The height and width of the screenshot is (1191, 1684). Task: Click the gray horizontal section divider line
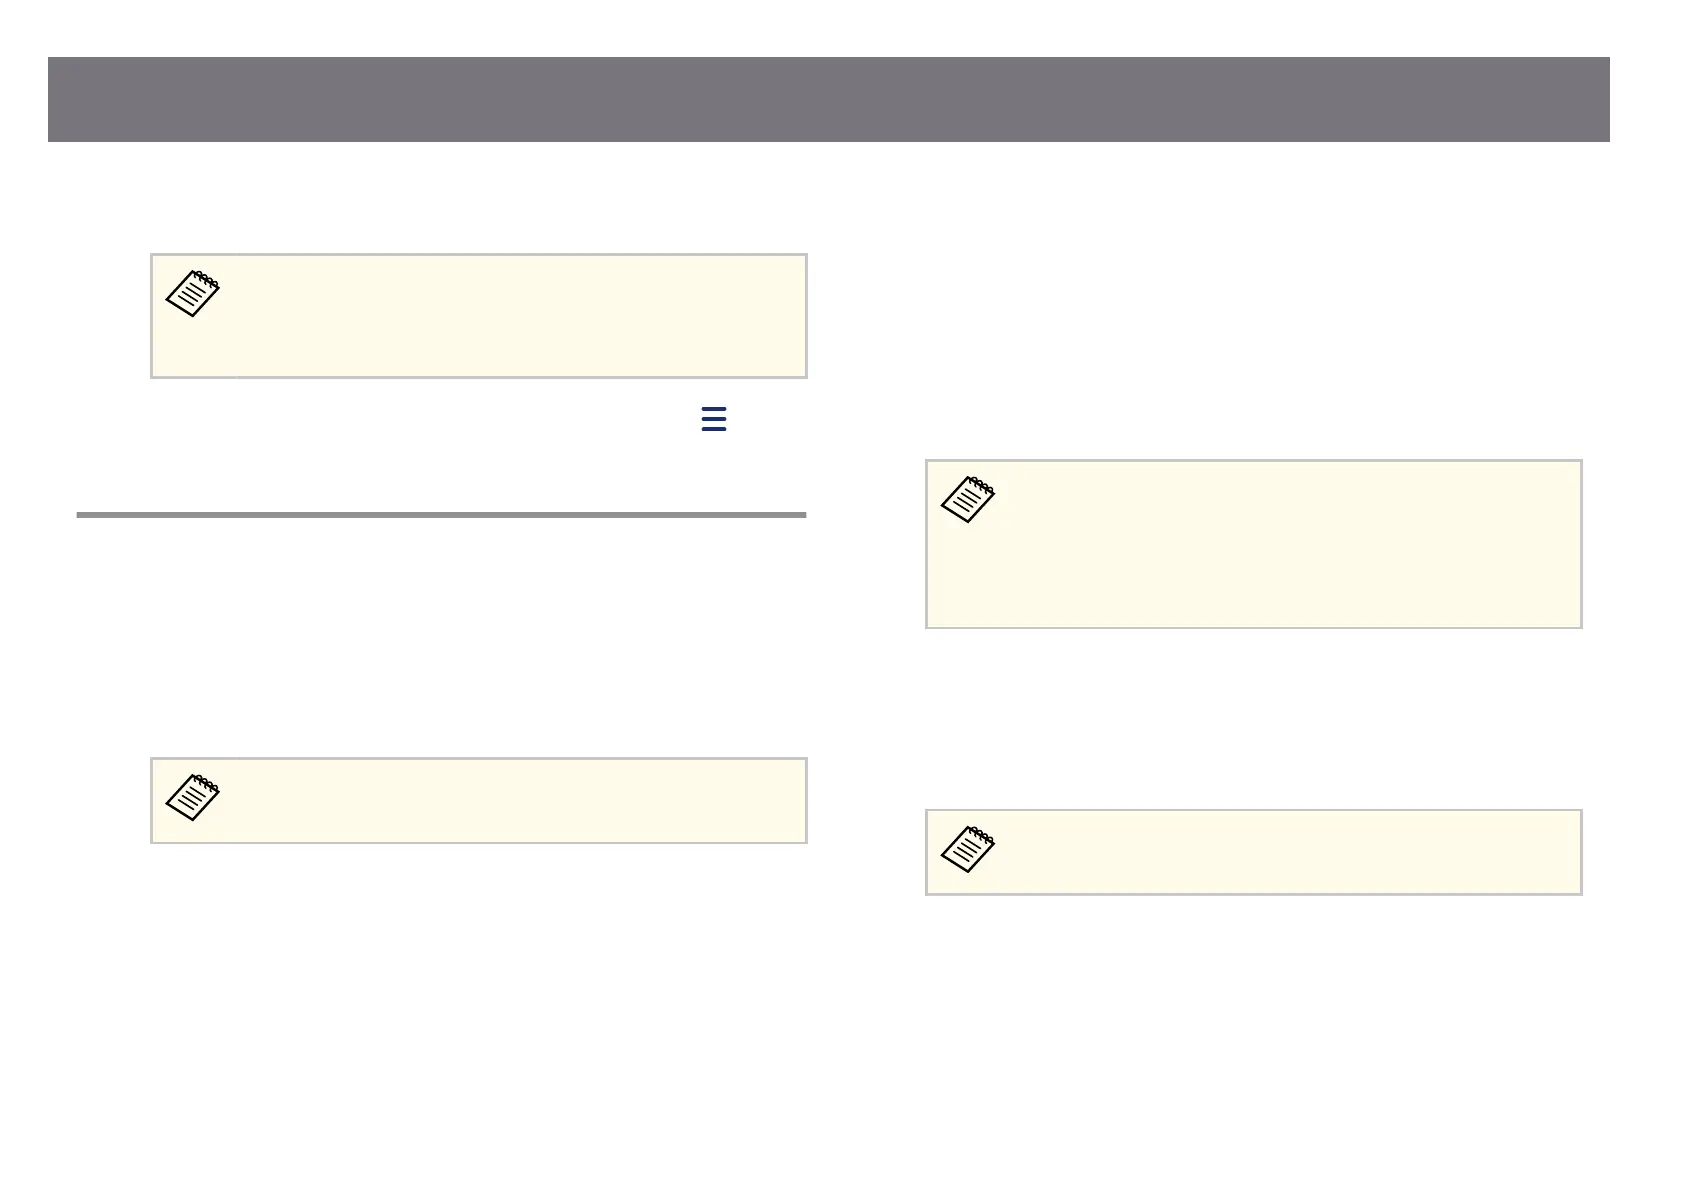tap(441, 515)
